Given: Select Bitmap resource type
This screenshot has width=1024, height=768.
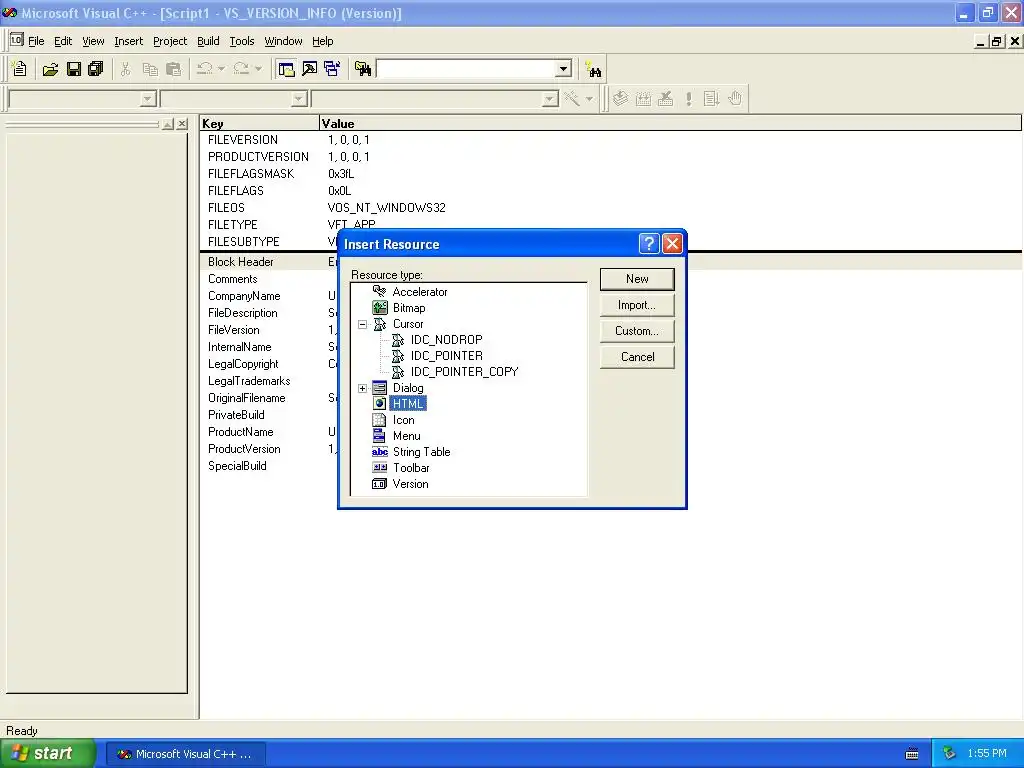Looking at the screenshot, I should [408, 308].
